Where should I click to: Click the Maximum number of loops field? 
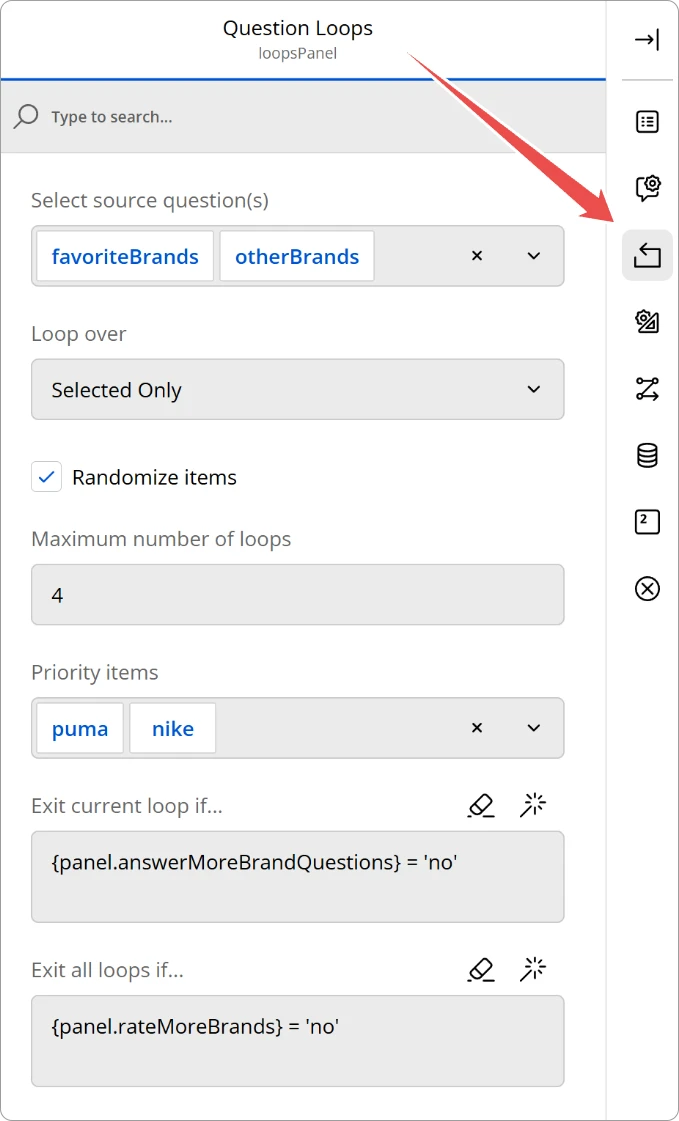point(297,595)
